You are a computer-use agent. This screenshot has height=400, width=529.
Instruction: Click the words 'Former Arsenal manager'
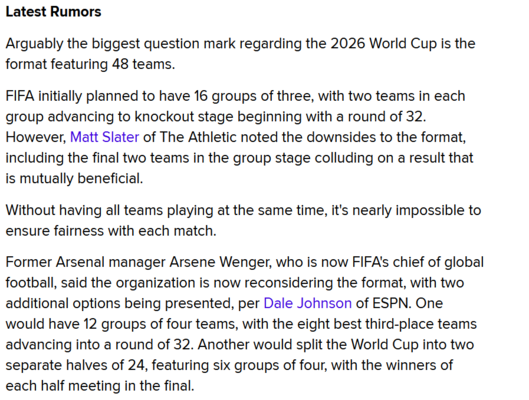tap(85, 262)
